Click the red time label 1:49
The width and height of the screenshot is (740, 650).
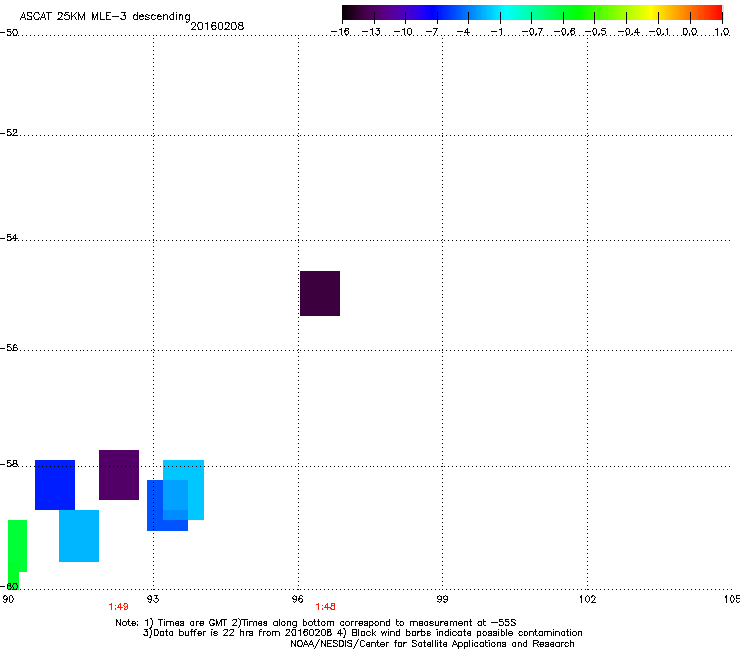pos(118,607)
